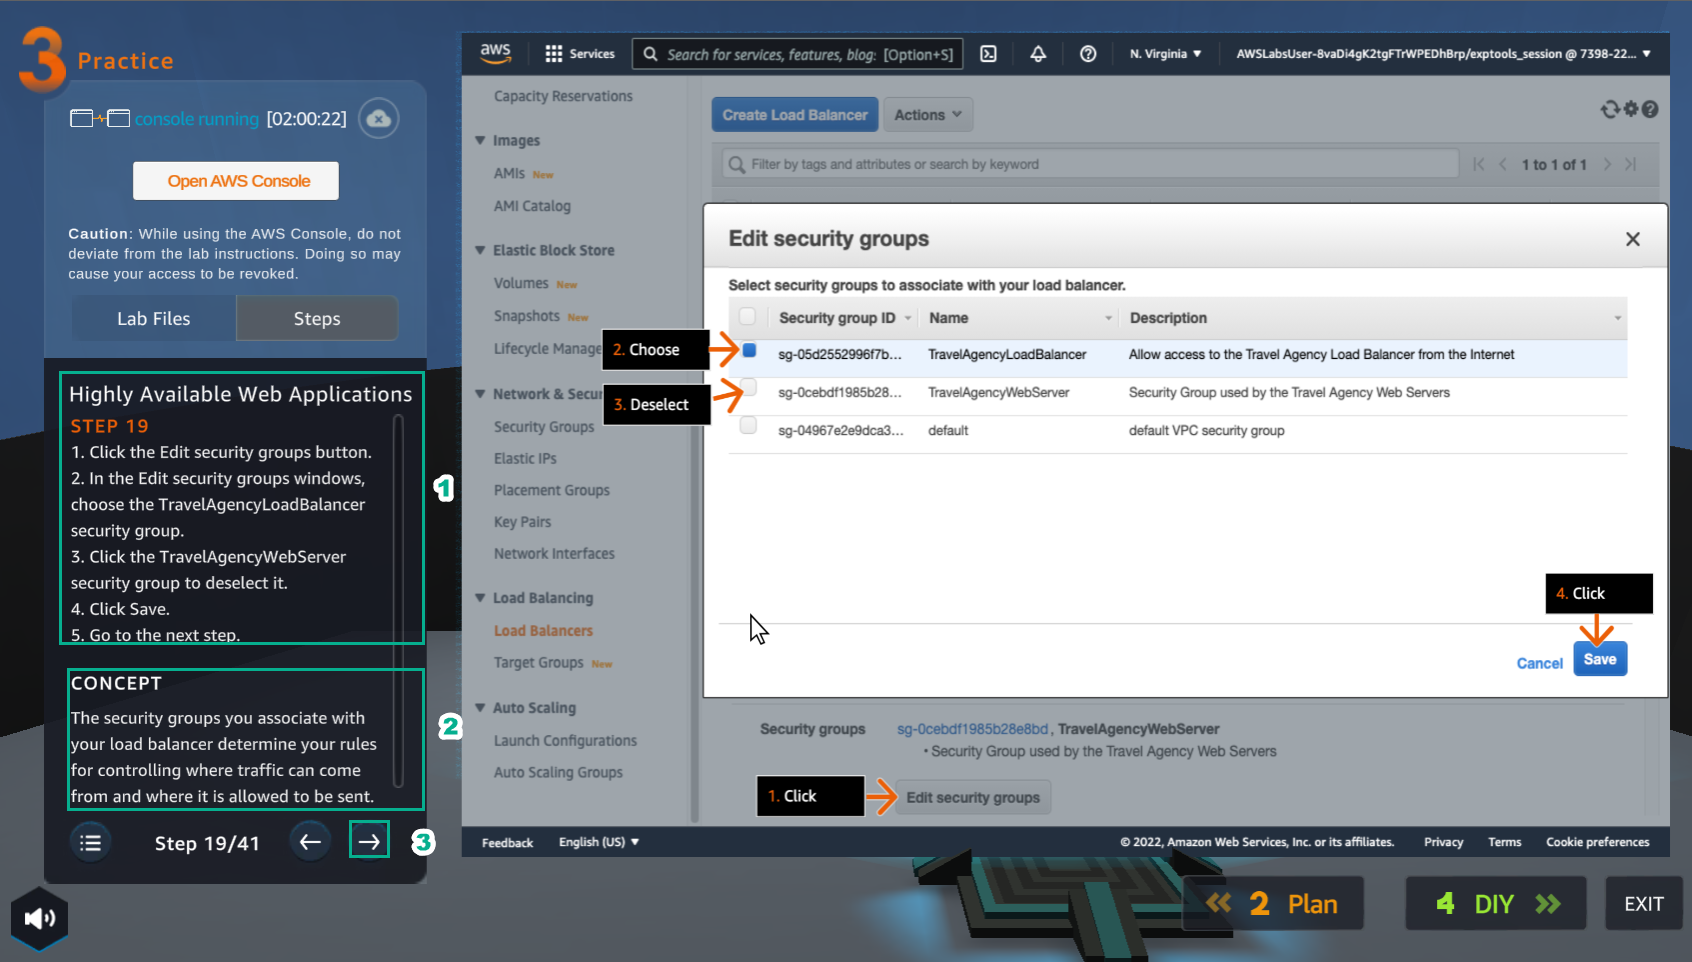Open AMI Catalog in sidebar
The height and width of the screenshot is (962, 1692).
tap(532, 206)
